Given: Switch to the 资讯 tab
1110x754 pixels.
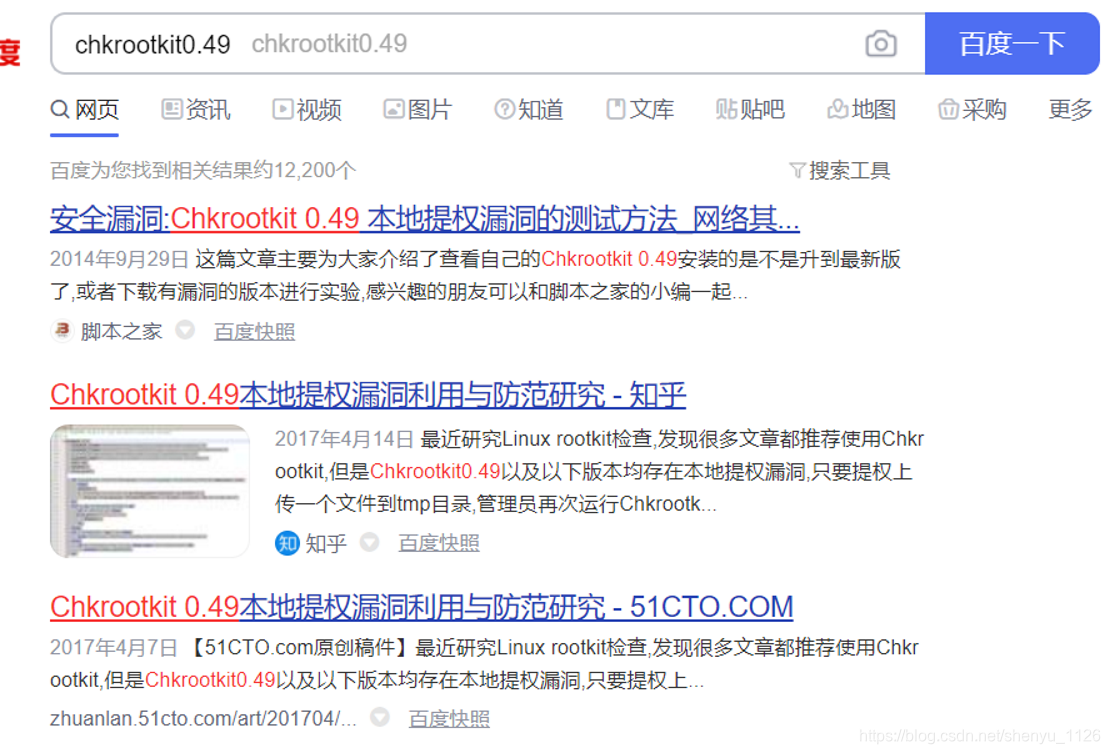Looking at the screenshot, I should [x=196, y=110].
